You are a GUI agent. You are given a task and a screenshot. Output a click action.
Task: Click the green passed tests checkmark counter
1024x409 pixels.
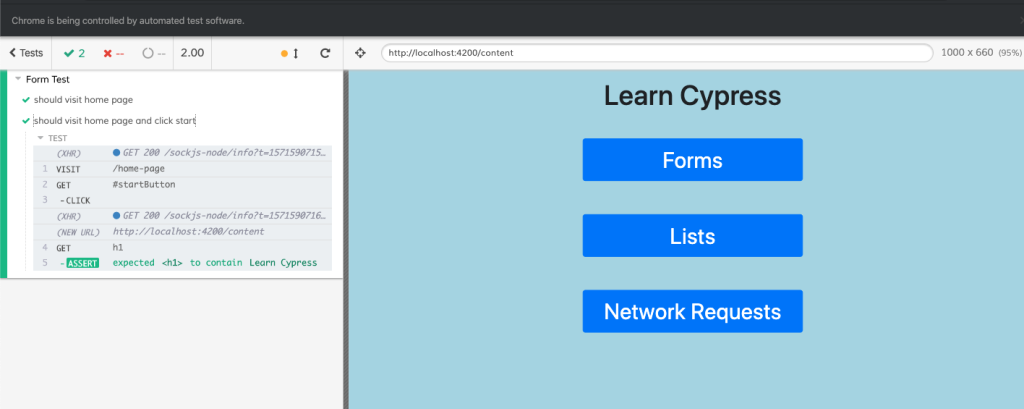pos(74,53)
